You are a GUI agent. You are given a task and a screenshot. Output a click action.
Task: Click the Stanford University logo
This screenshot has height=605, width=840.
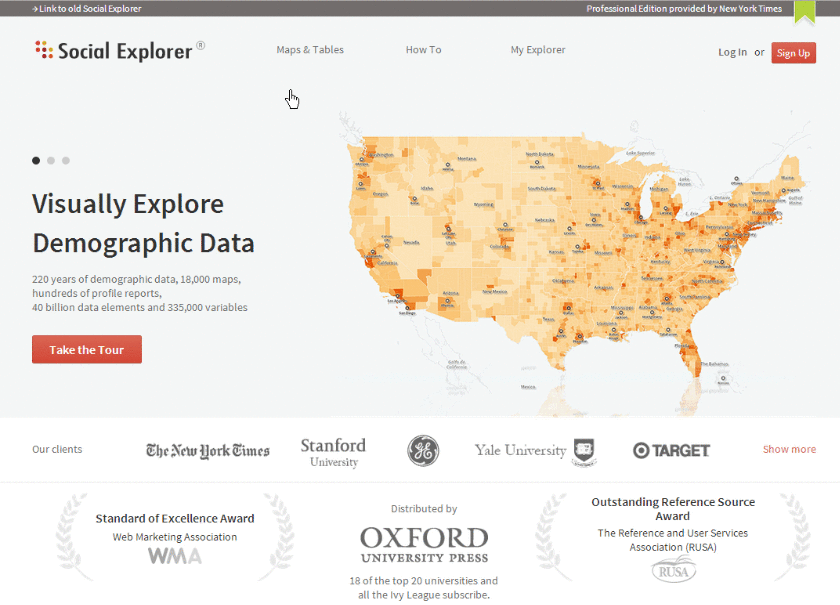click(x=333, y=451)
